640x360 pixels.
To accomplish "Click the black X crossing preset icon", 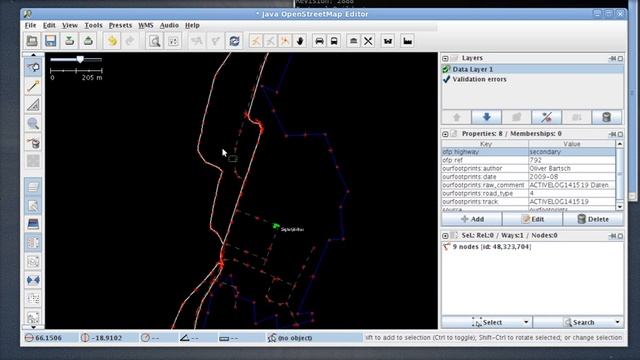I will 368,41.
